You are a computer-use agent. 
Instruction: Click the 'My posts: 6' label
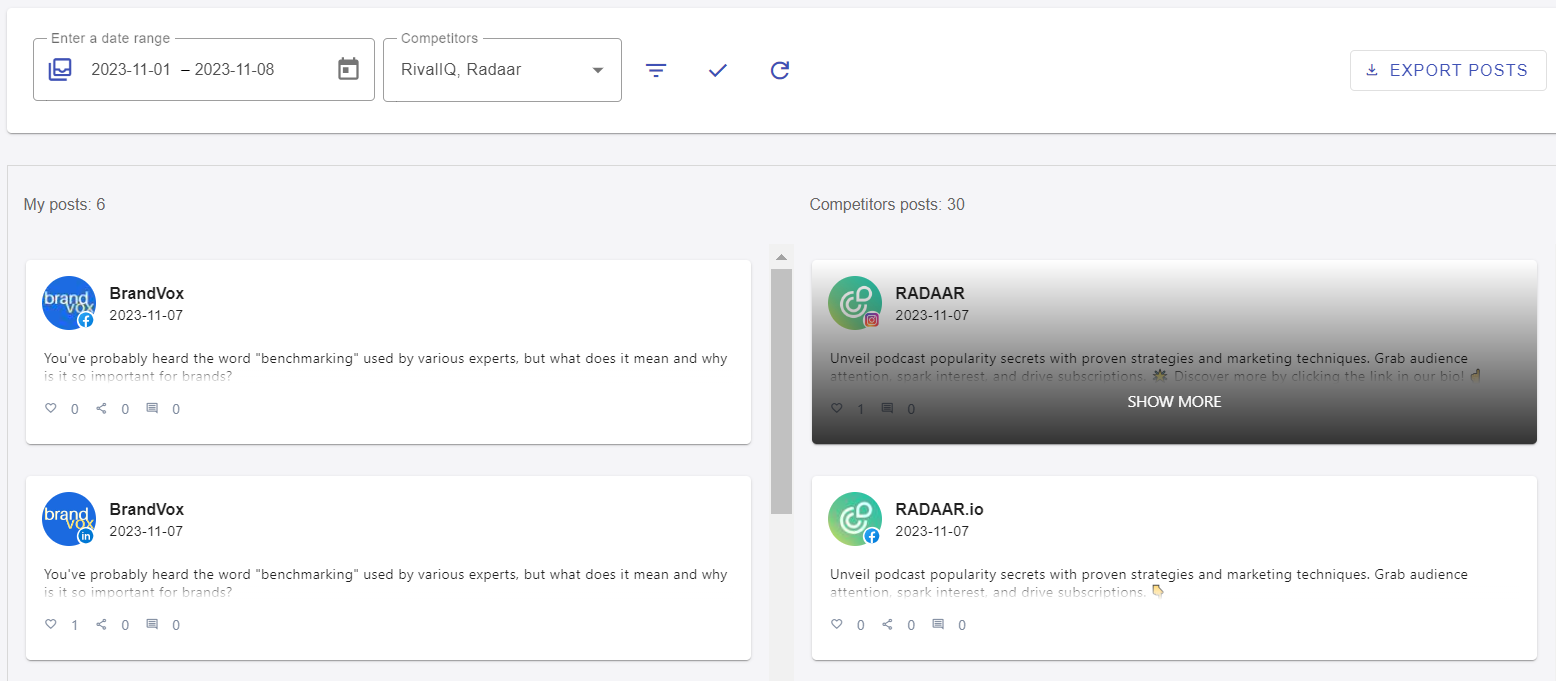pos(64,204)
